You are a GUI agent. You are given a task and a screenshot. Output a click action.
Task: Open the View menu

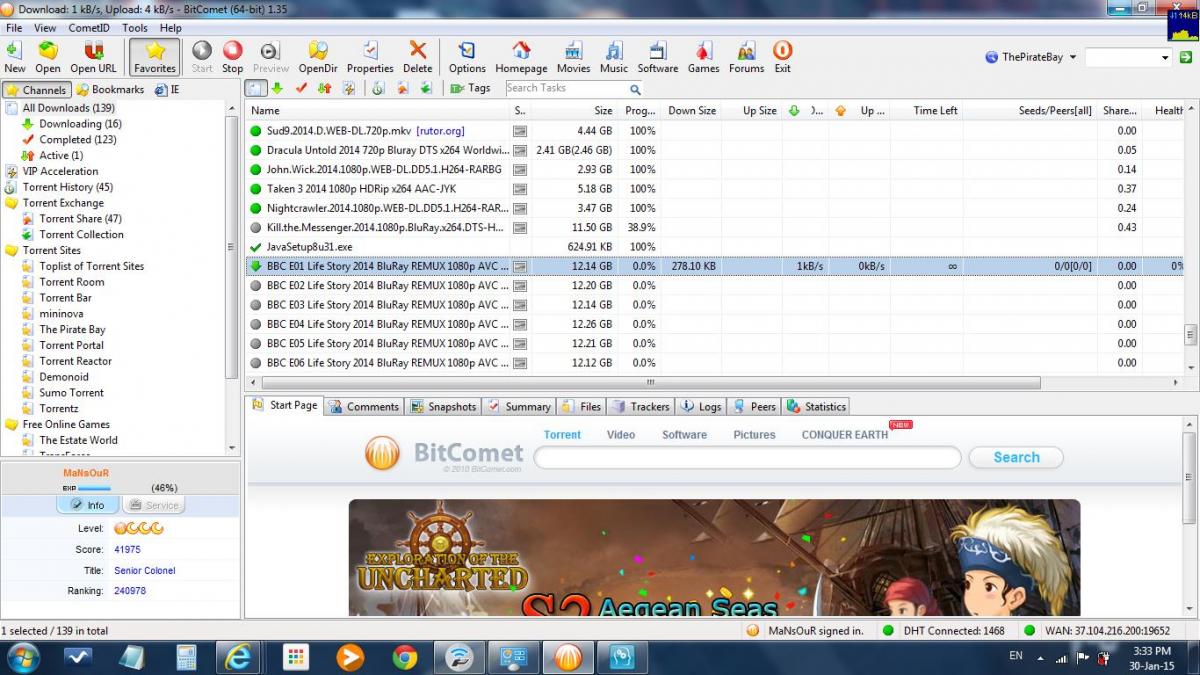click(45, 28)
